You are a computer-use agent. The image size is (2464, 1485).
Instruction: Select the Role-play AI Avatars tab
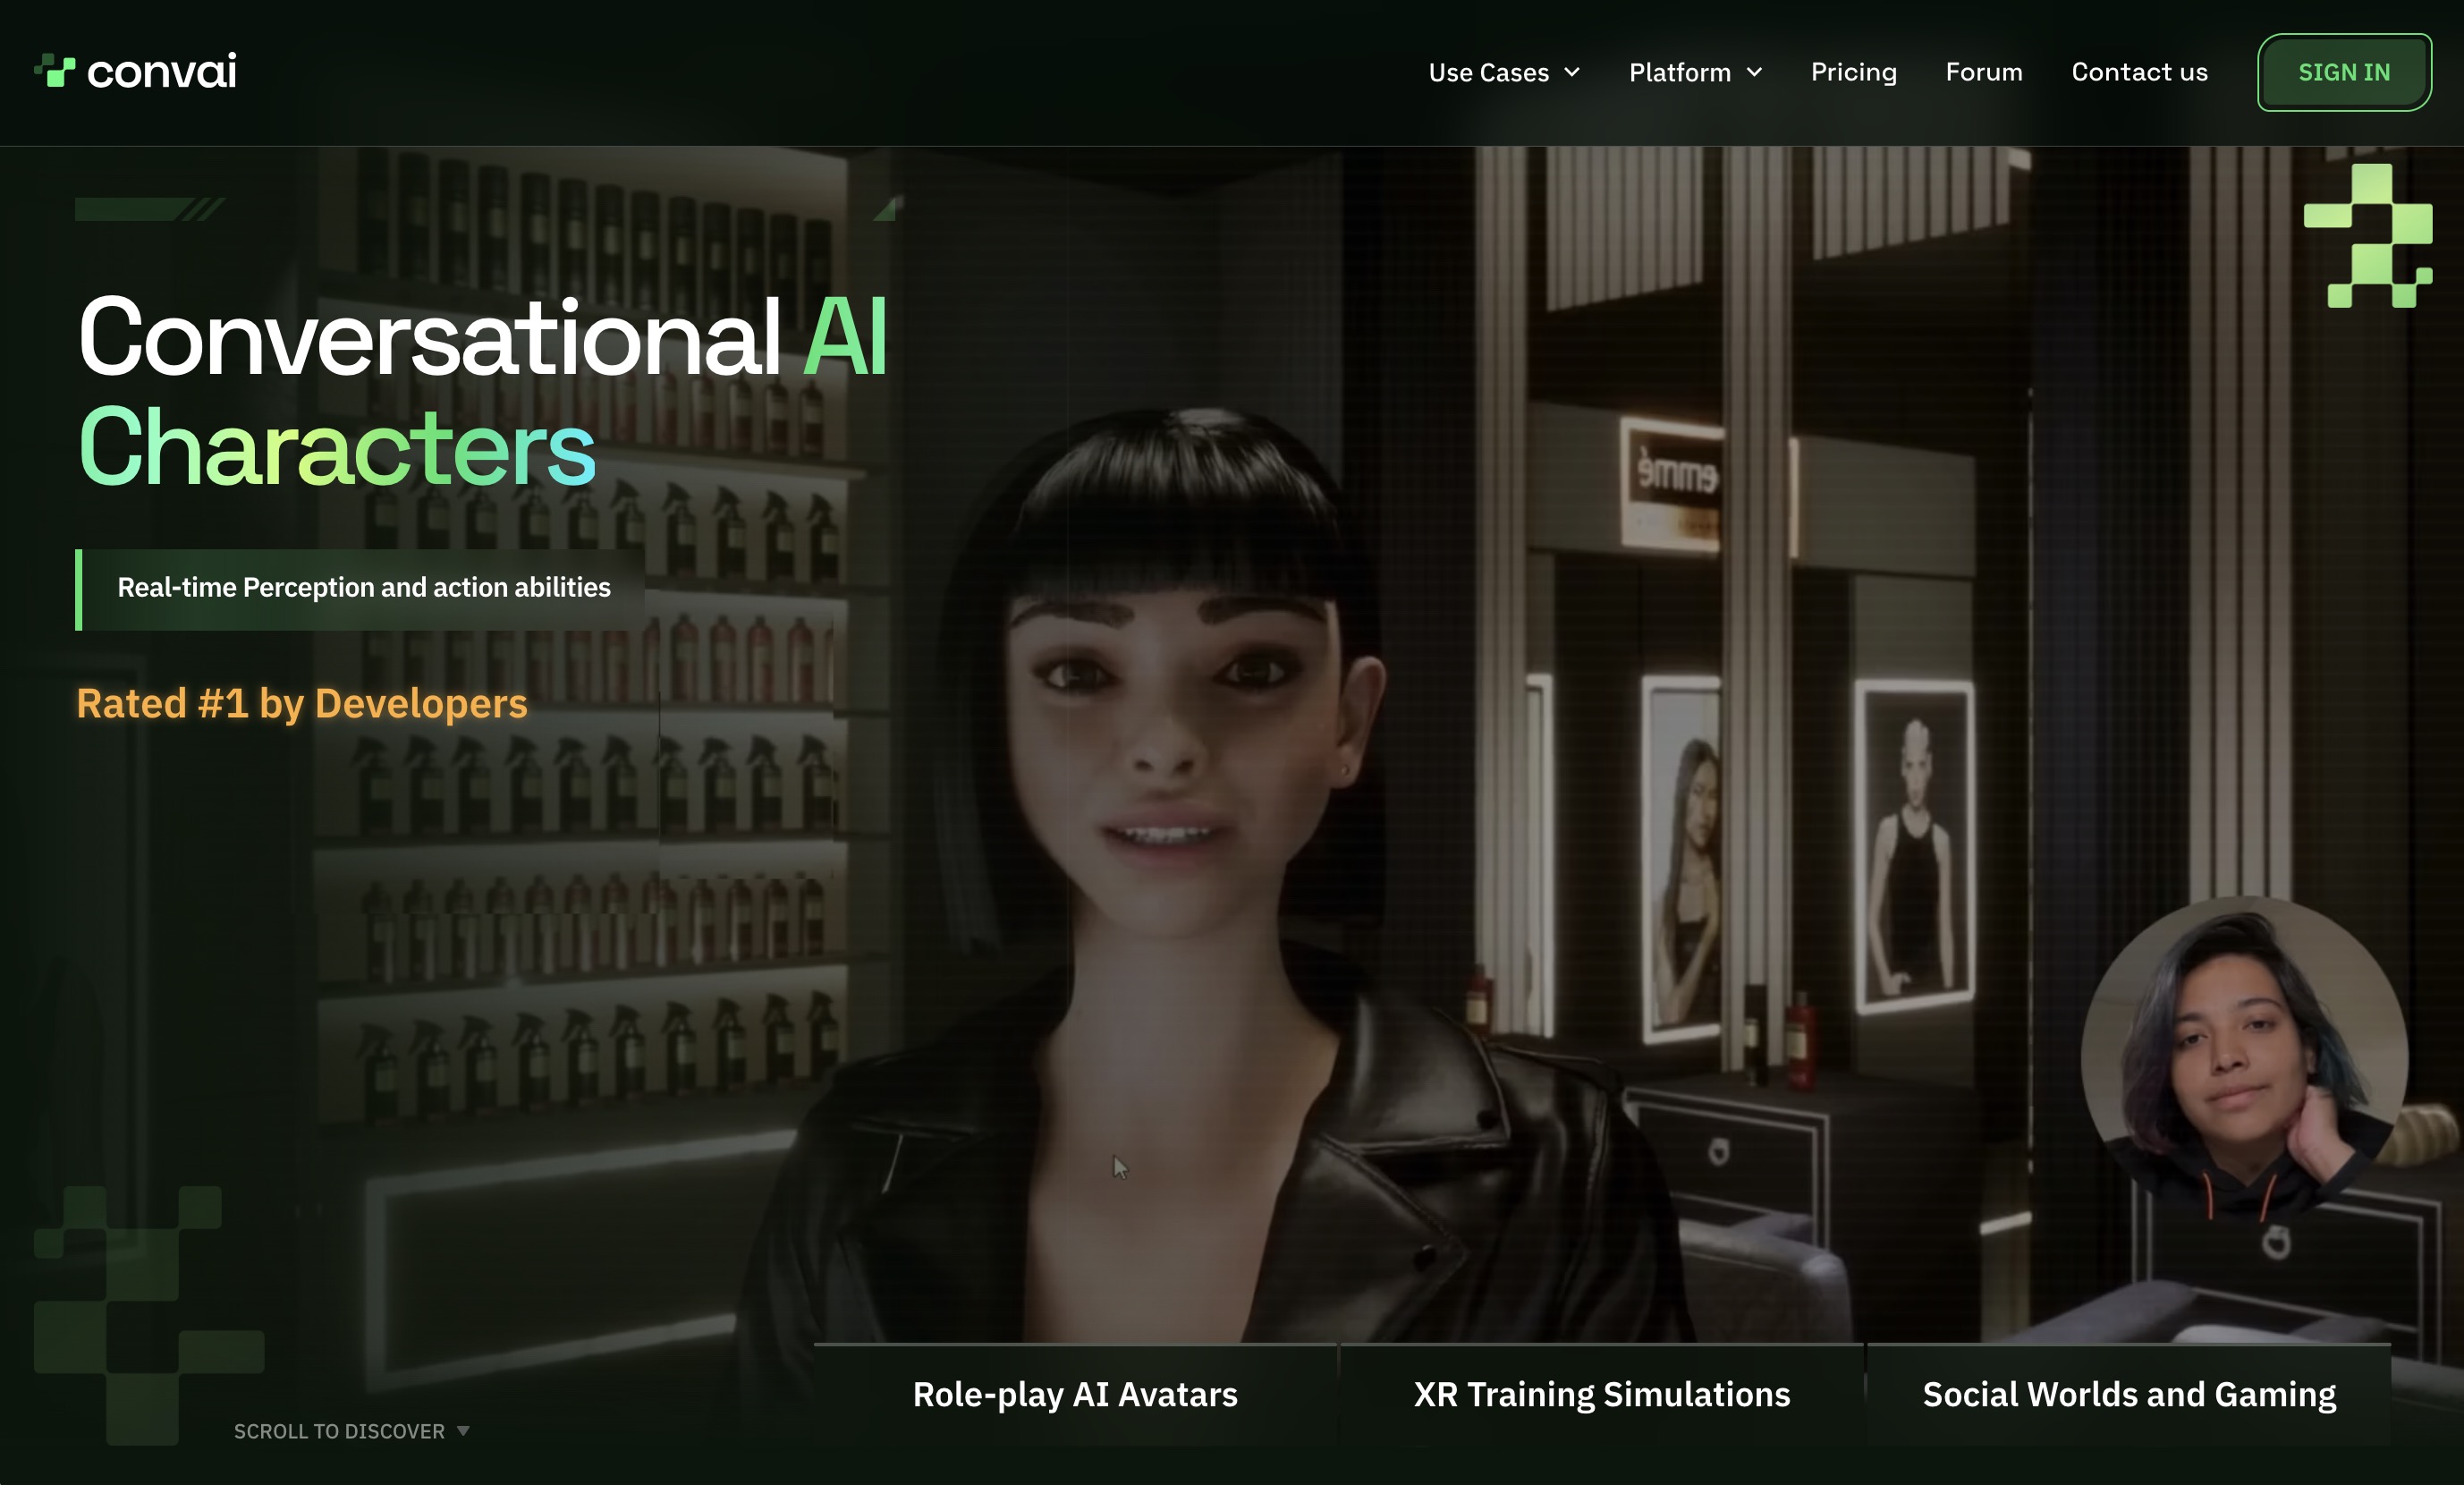pos(1075,1394)
